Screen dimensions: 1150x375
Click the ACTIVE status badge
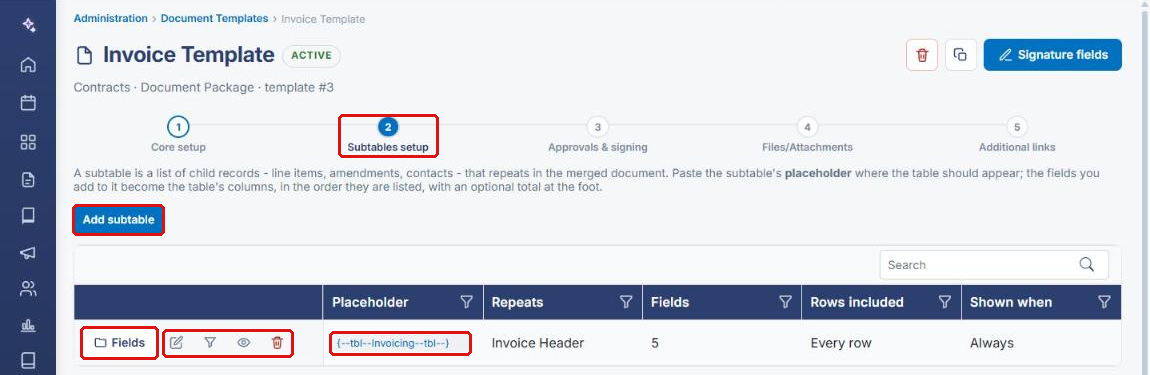point(312,55)
